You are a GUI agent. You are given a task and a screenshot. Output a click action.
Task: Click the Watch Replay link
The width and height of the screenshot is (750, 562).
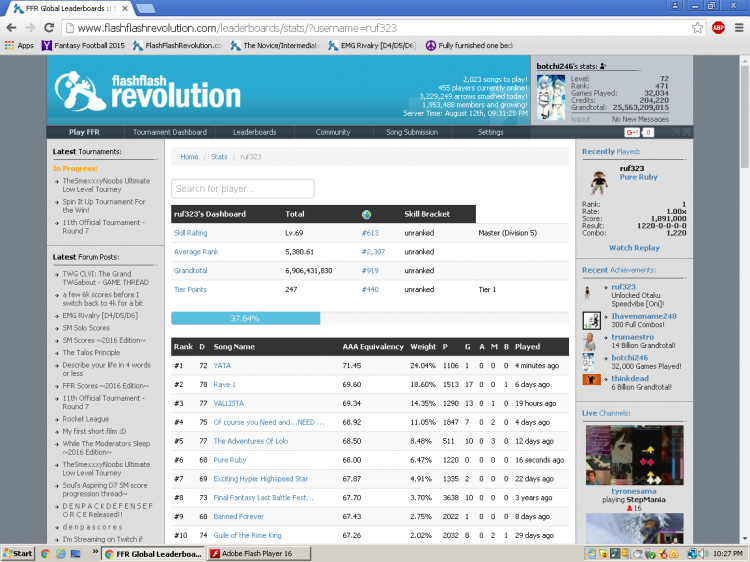(x=634, y=248)
